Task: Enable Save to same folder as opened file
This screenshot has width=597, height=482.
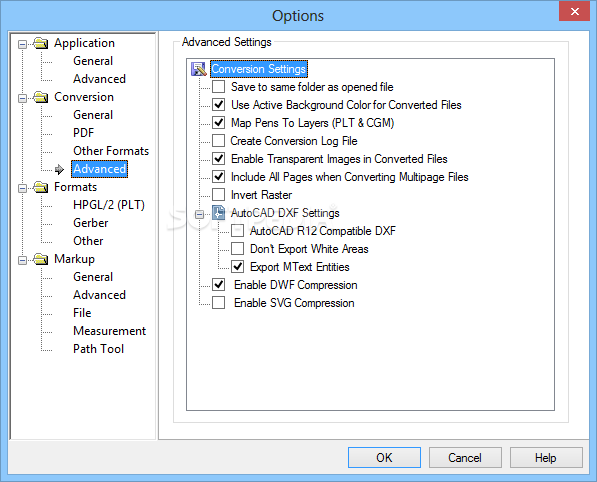Action: 219,87
